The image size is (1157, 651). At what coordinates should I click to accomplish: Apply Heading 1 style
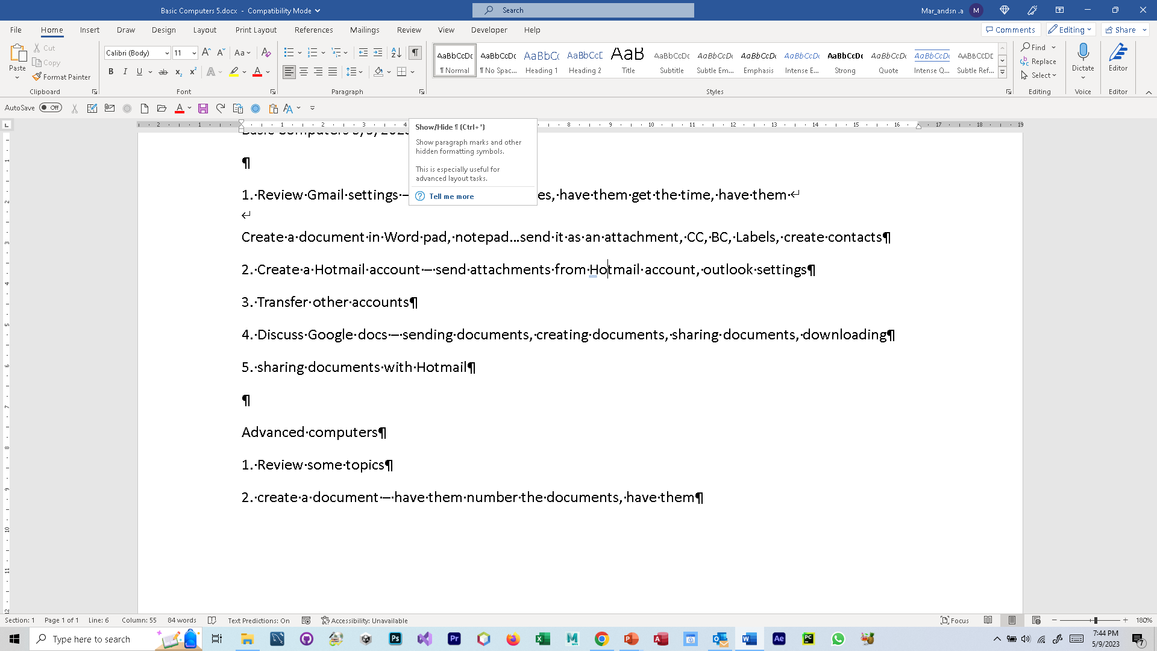click(541, 60)
